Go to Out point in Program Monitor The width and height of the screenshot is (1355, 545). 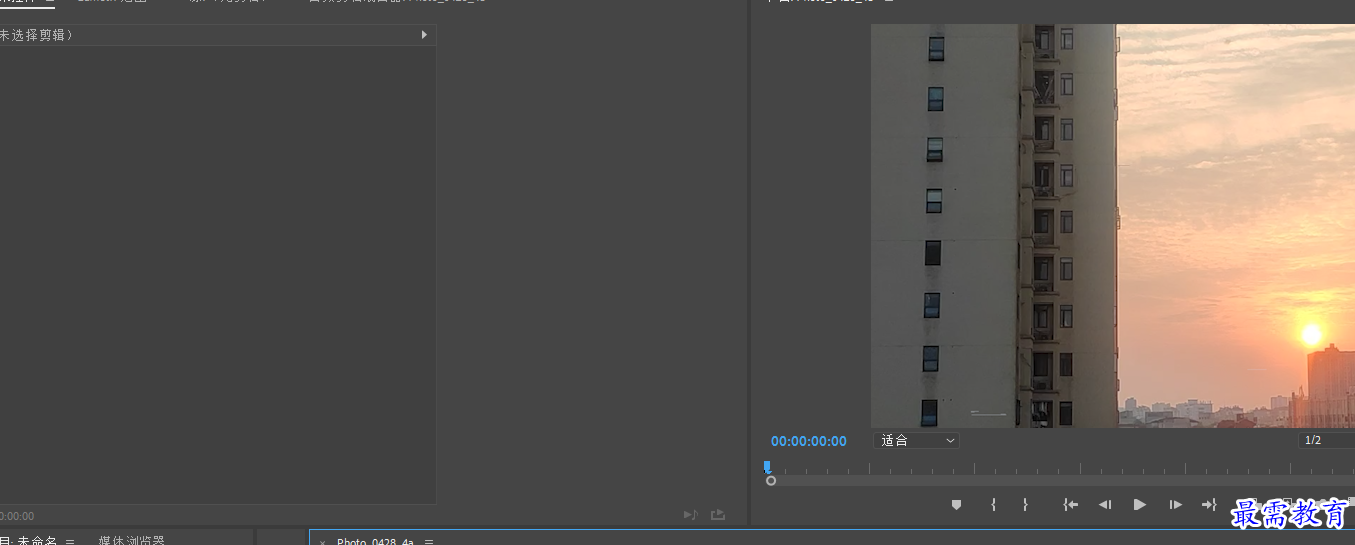[1209, 505]
